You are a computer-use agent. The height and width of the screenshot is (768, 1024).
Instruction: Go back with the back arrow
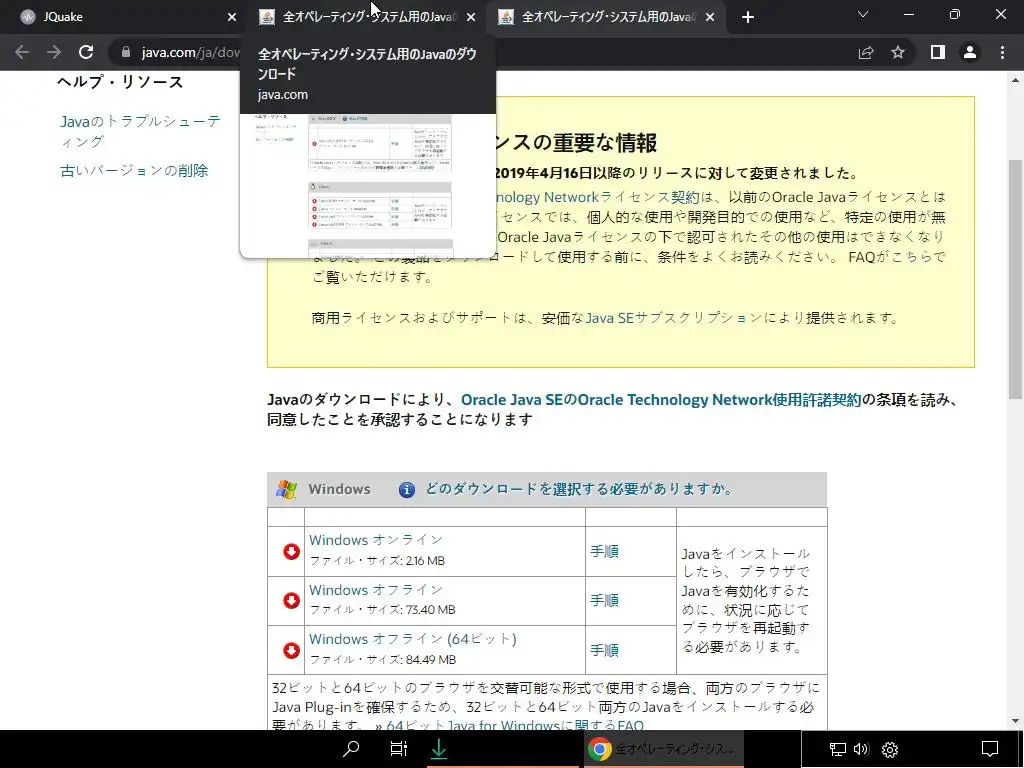[x=22, y=52]
